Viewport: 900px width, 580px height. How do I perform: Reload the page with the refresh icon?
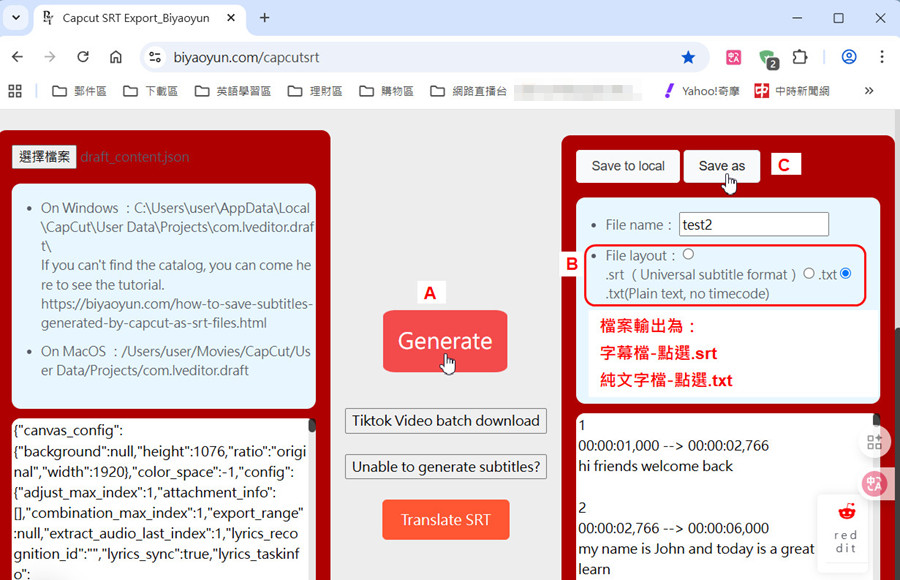tap(83, 57)
